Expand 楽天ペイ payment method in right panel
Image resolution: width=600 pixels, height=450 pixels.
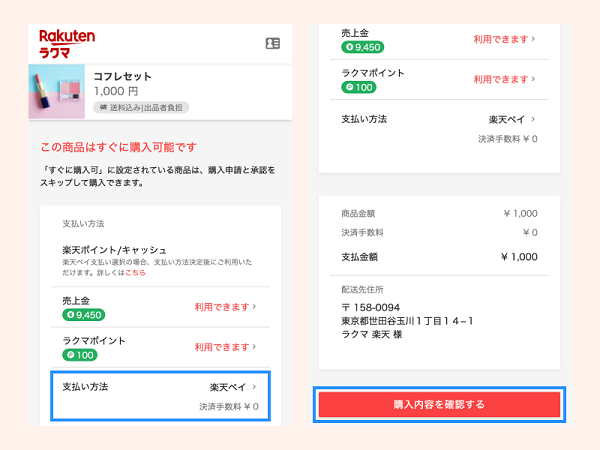coord(439,128)
